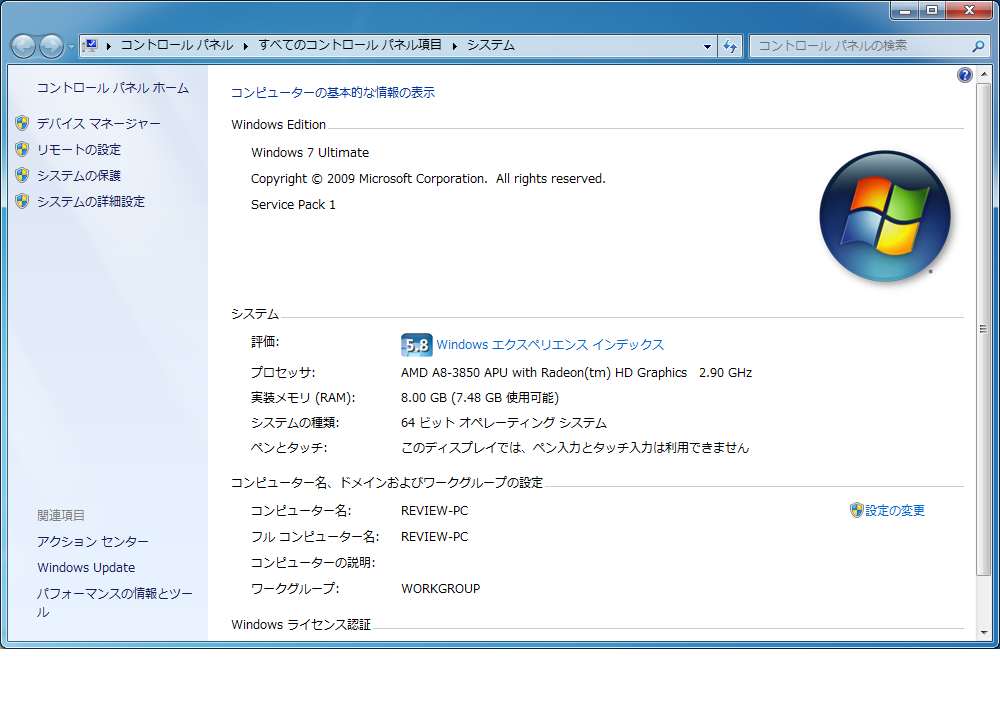Minimize the System window
Image resolution: width=1000 pixels, height=720 pixels.
[x=904, y=10]
